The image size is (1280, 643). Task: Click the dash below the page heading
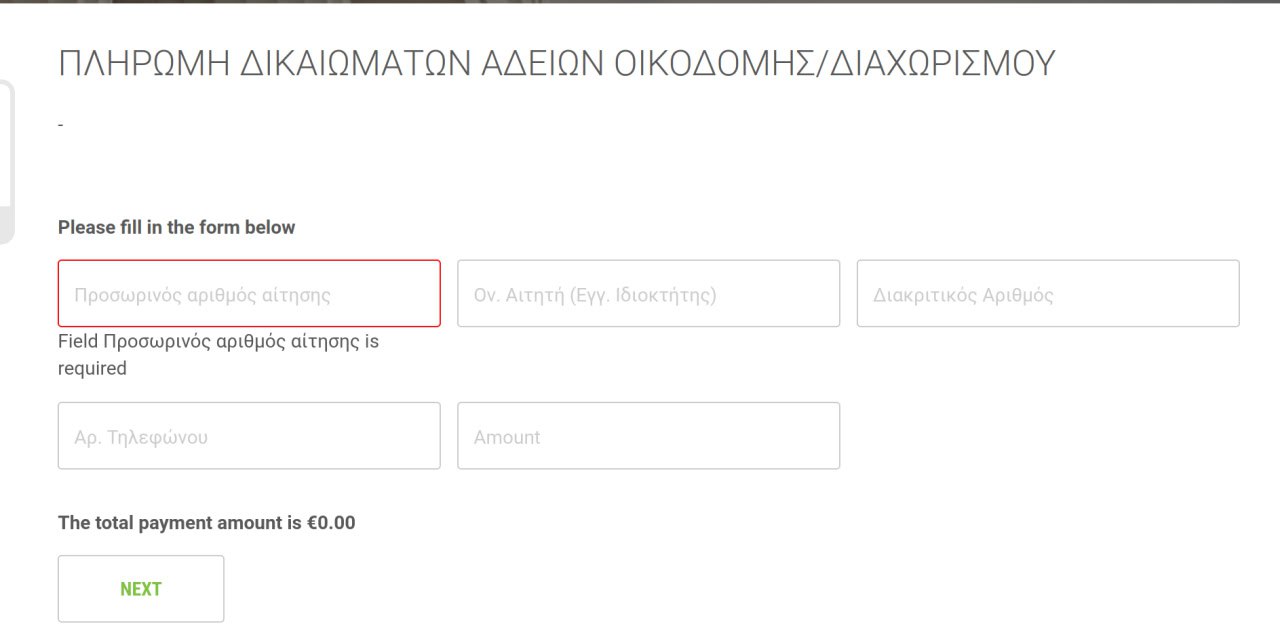click(x=61, y=125)
